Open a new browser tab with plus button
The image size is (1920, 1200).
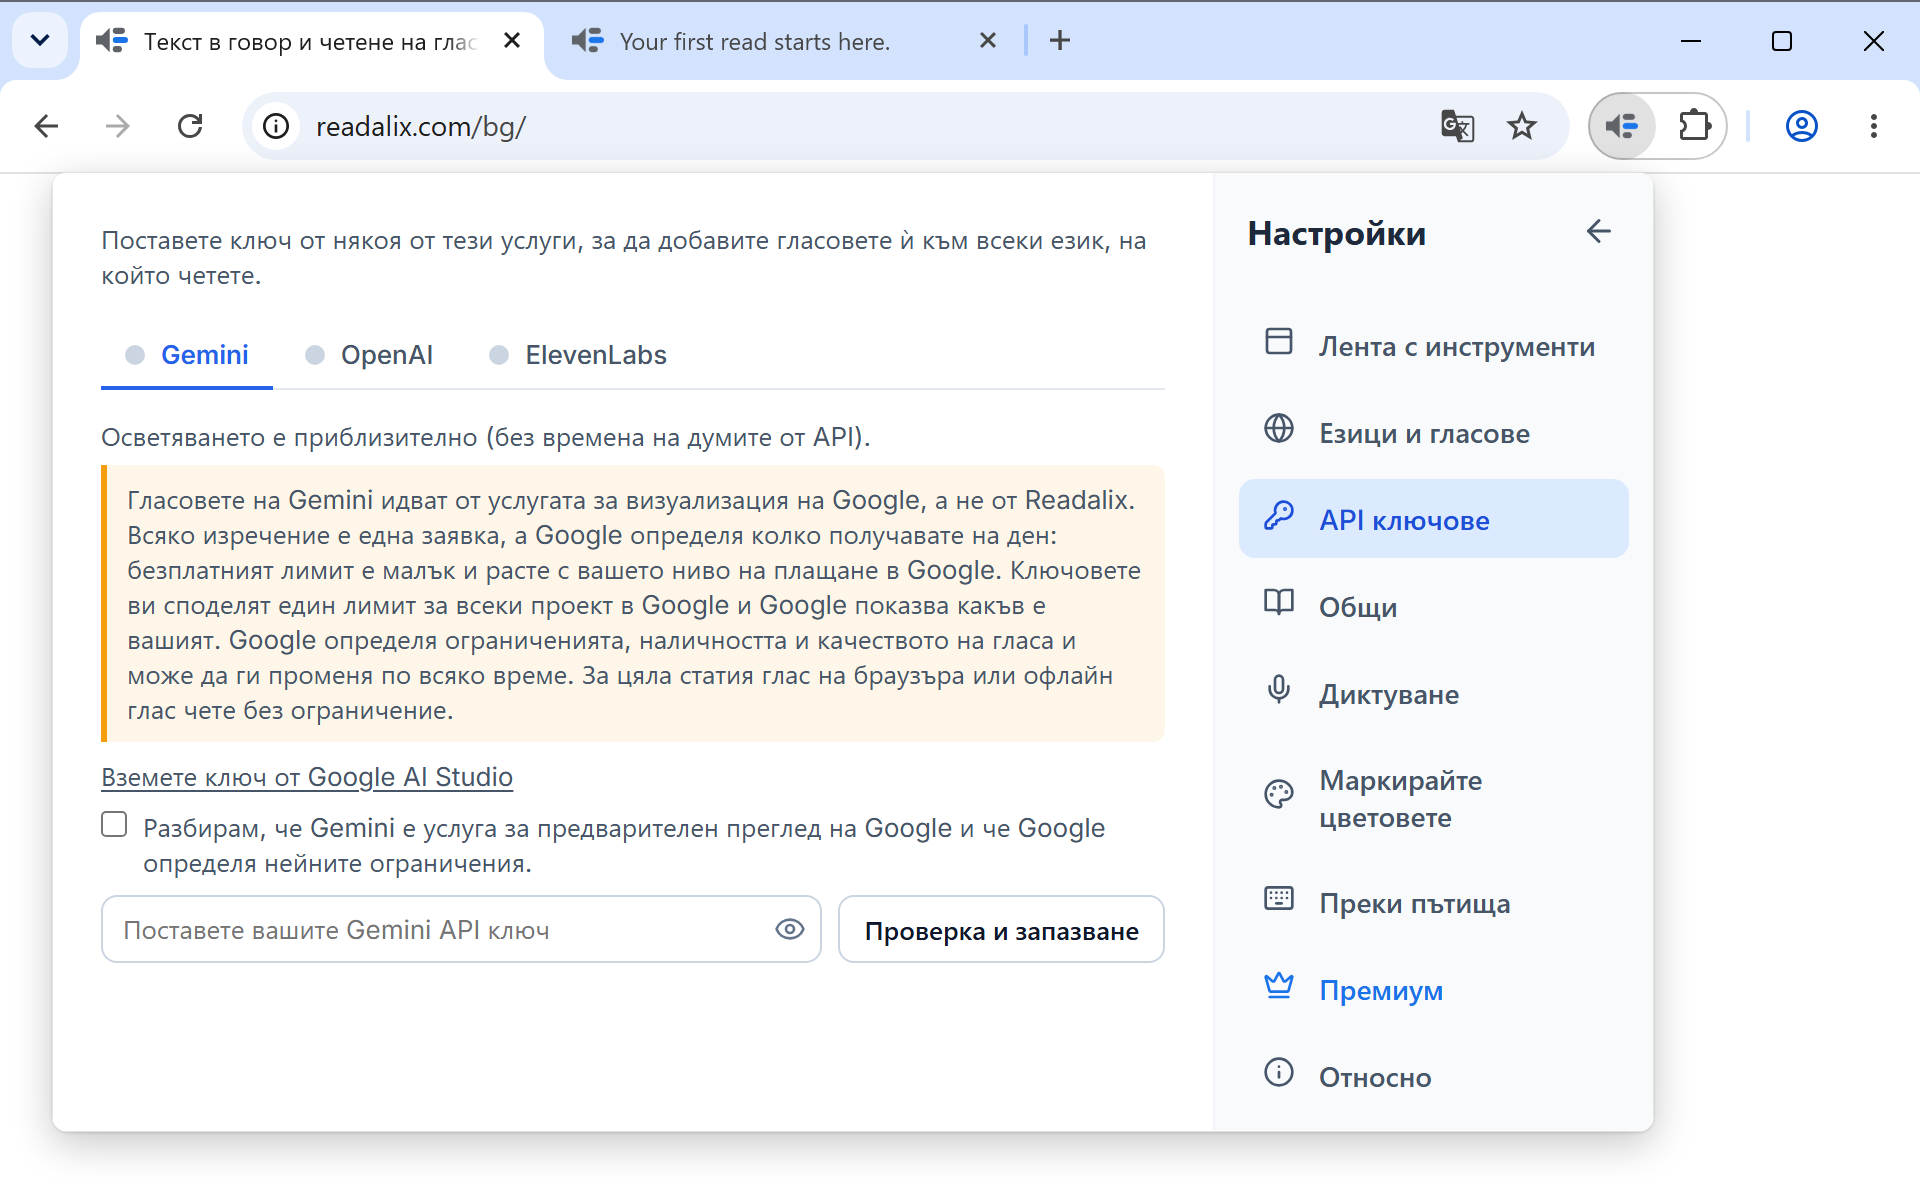click(1060, 41)
